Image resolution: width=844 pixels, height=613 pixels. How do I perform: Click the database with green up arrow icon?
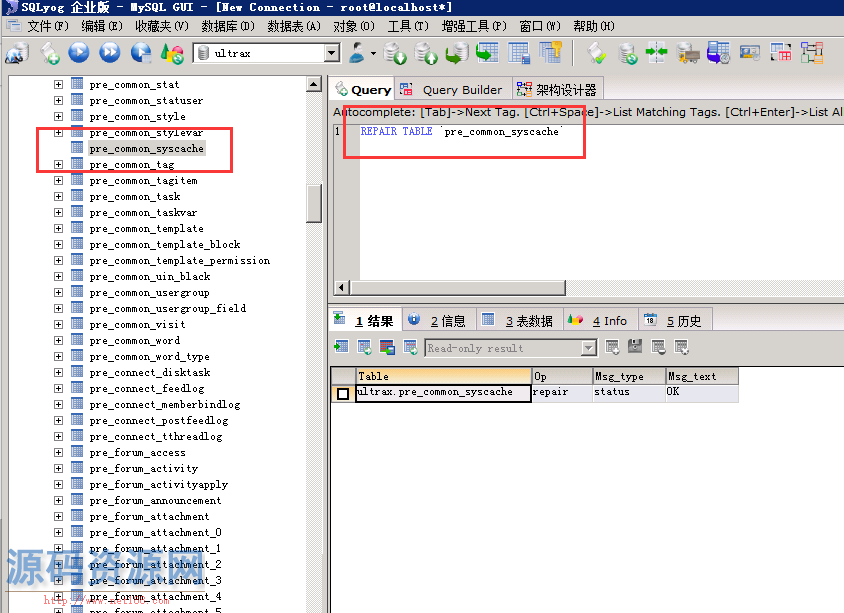[426, 53]
